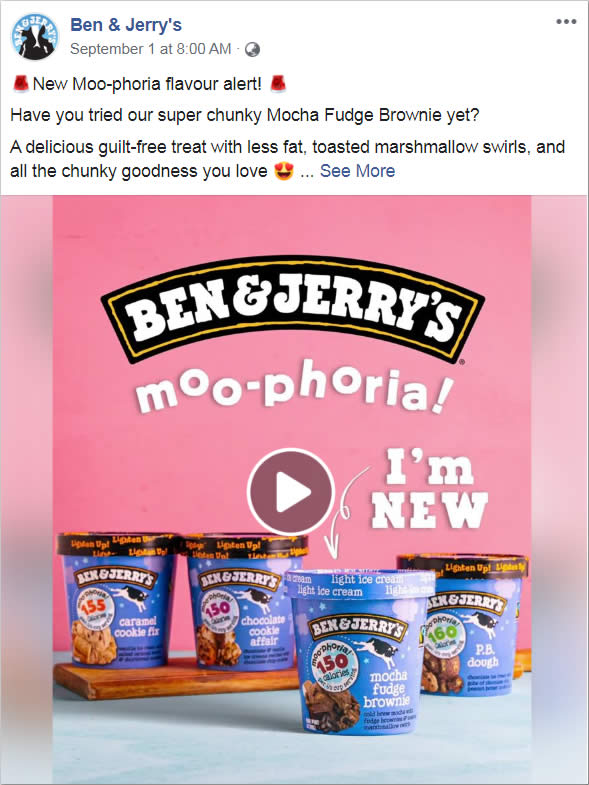Viewport: 589px width, 785px height.
Task: Click the mocha fudge brownie pint
Action: point(360,652)
